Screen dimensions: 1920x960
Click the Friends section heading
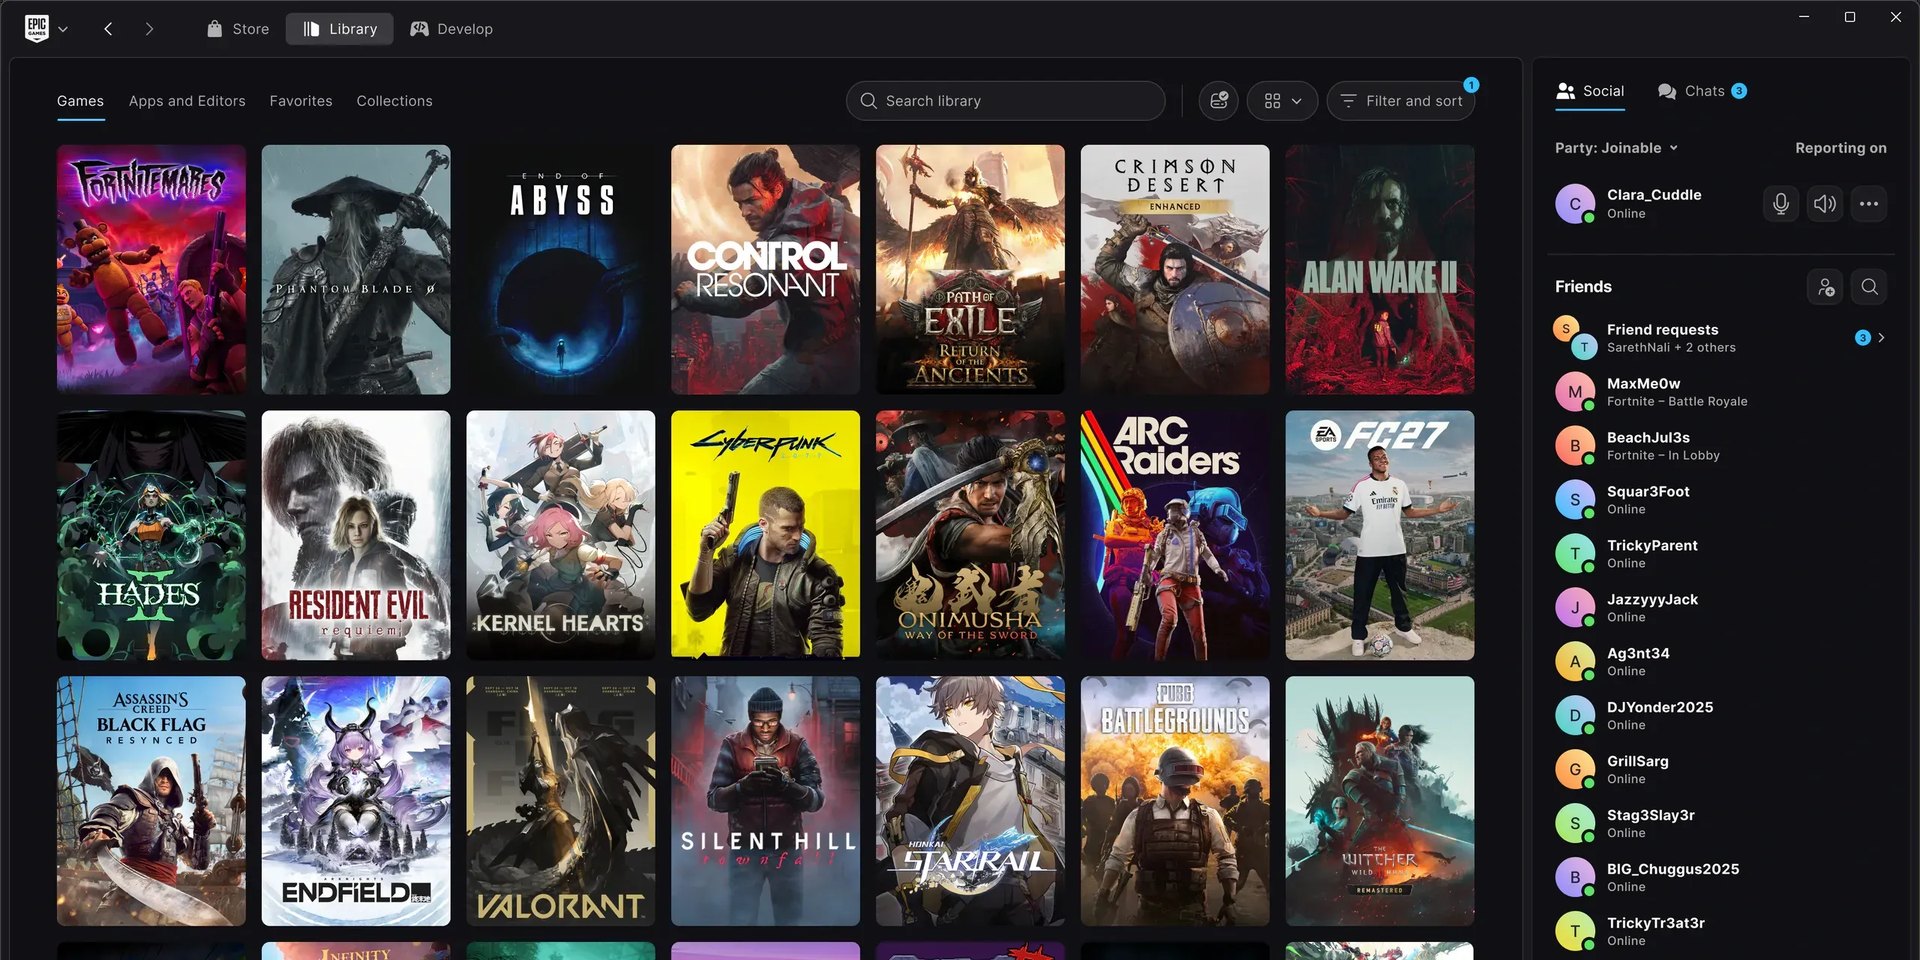point(1583,287)
